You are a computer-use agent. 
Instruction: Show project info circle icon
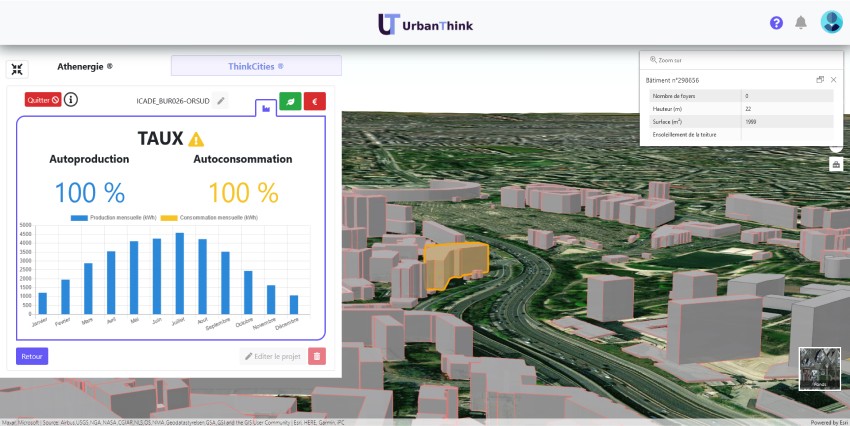click(70, 100)
